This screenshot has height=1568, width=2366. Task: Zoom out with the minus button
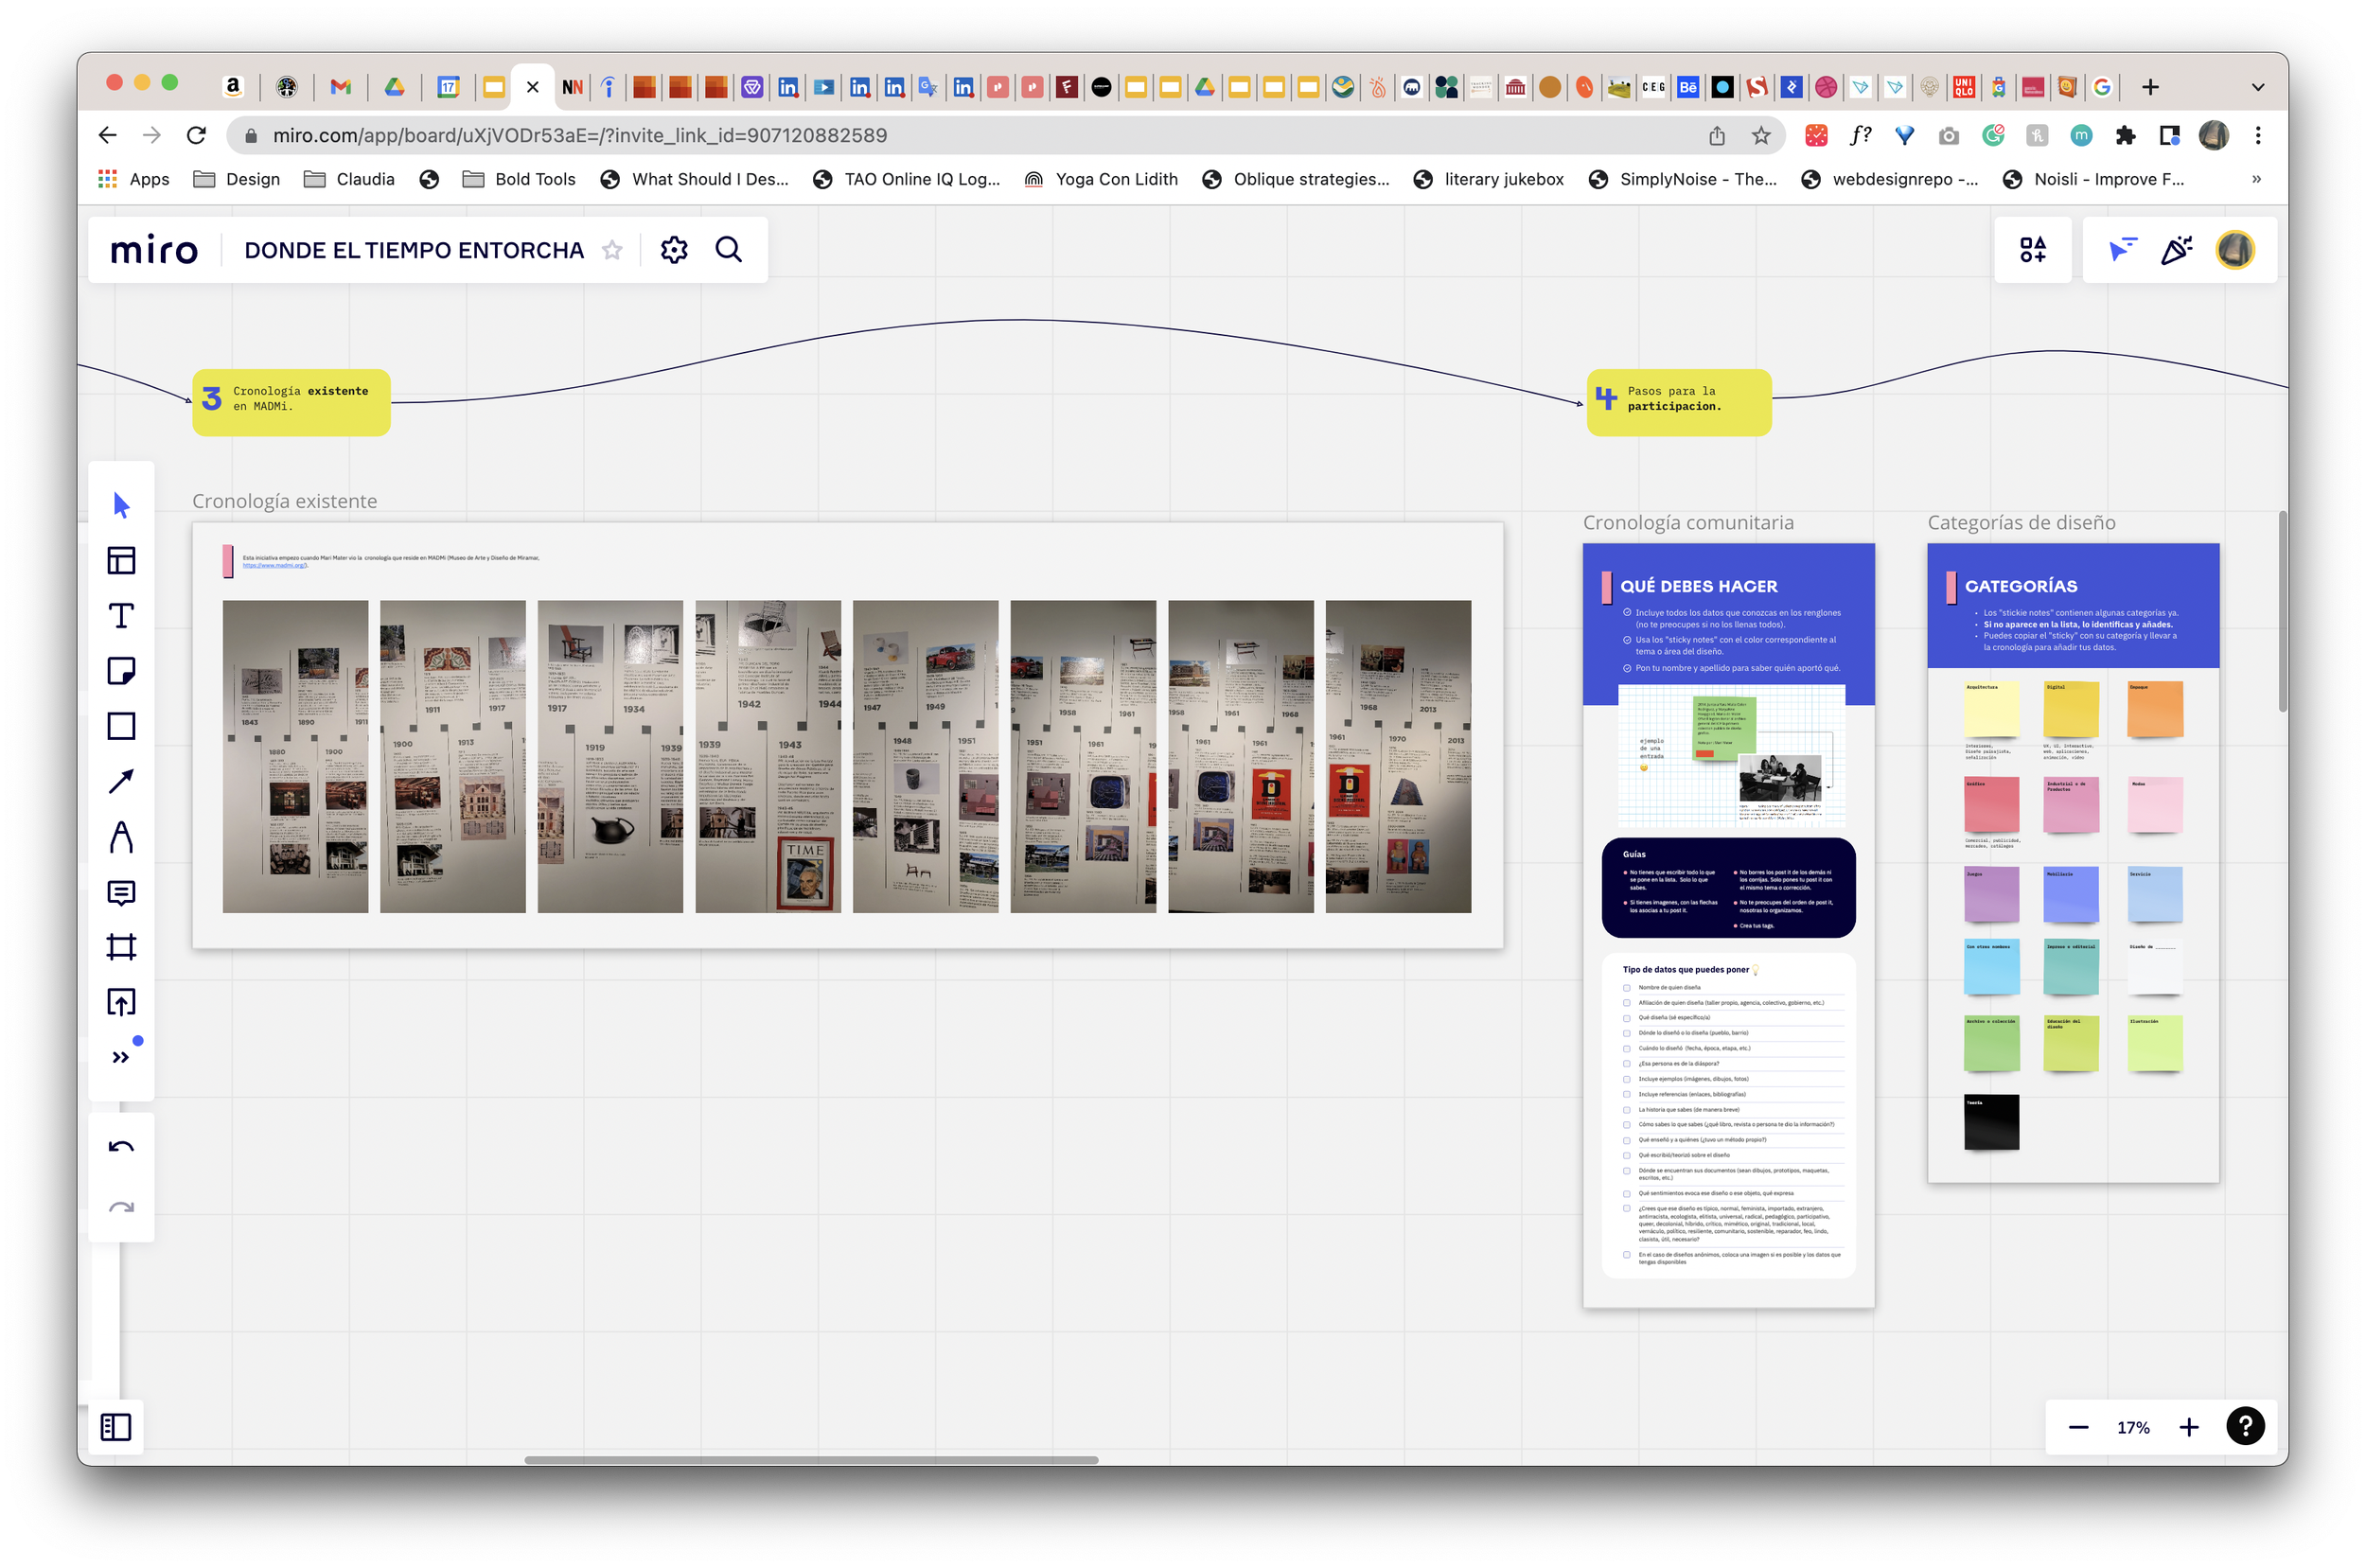2078,1427
